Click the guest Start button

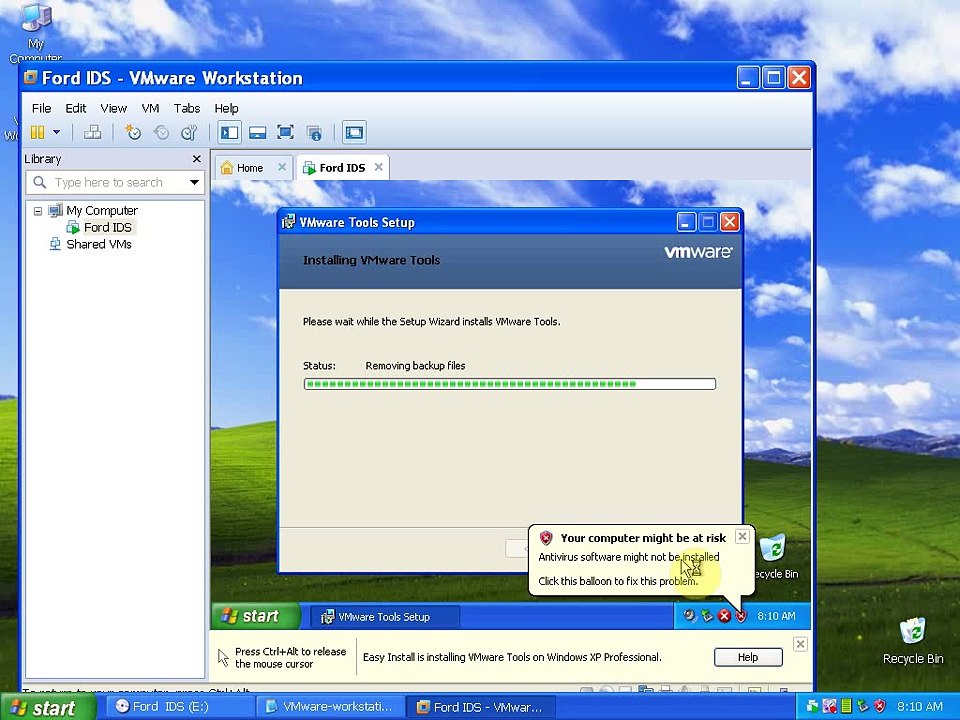(x=256, y=616)
